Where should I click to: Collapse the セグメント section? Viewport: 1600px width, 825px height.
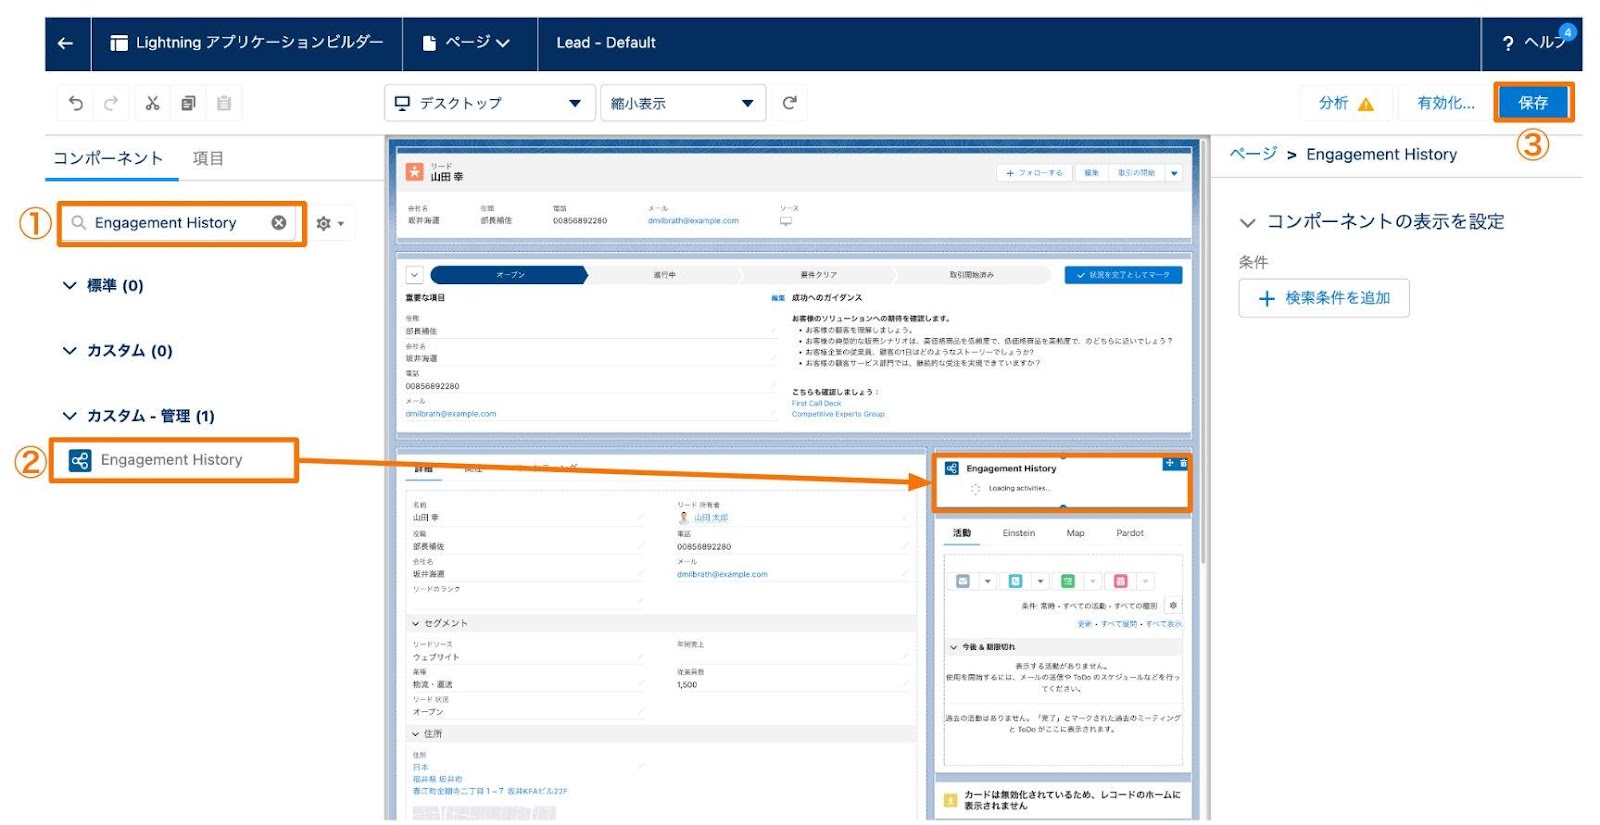[416, 623]
